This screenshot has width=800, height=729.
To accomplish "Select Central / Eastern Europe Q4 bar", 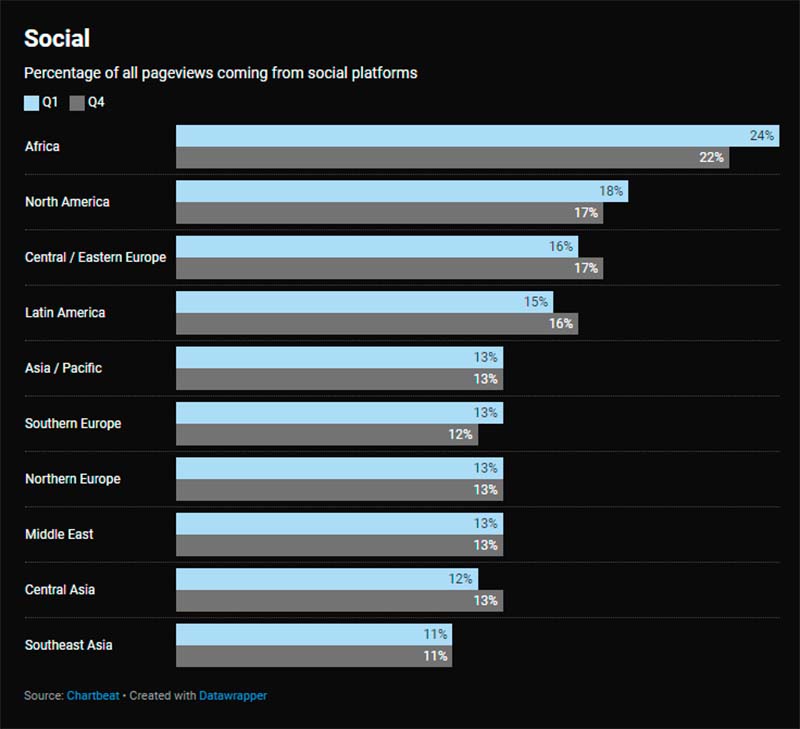I will [x=389, y=268].
